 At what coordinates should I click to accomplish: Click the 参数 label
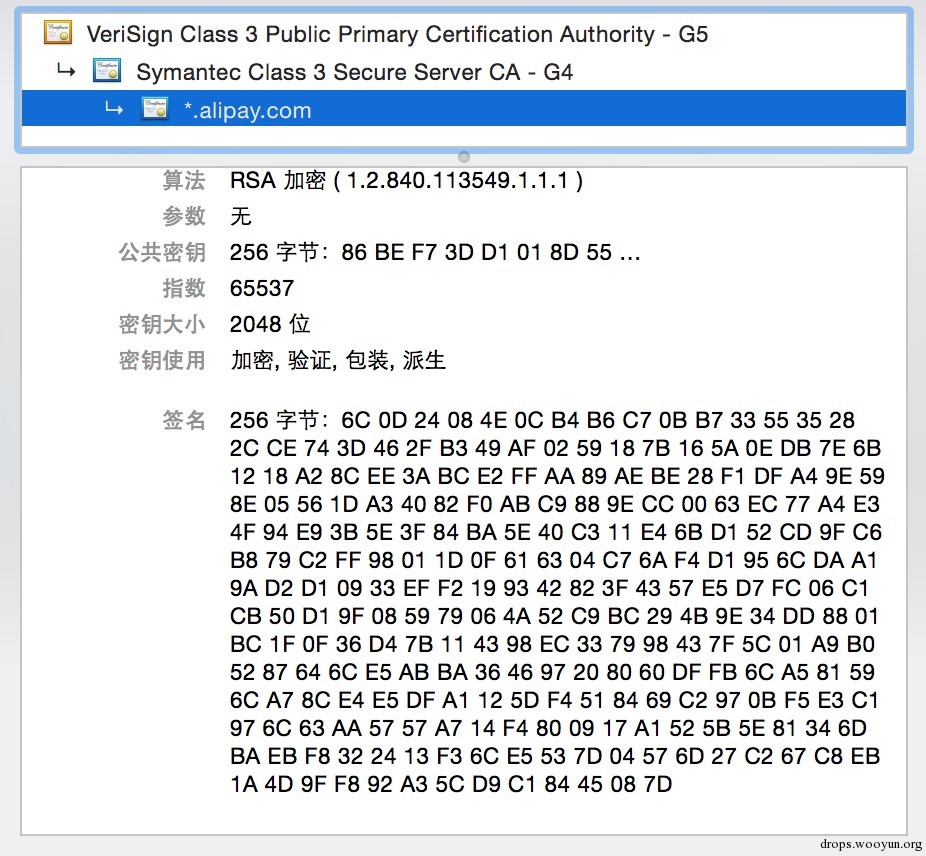coord(184,216)
